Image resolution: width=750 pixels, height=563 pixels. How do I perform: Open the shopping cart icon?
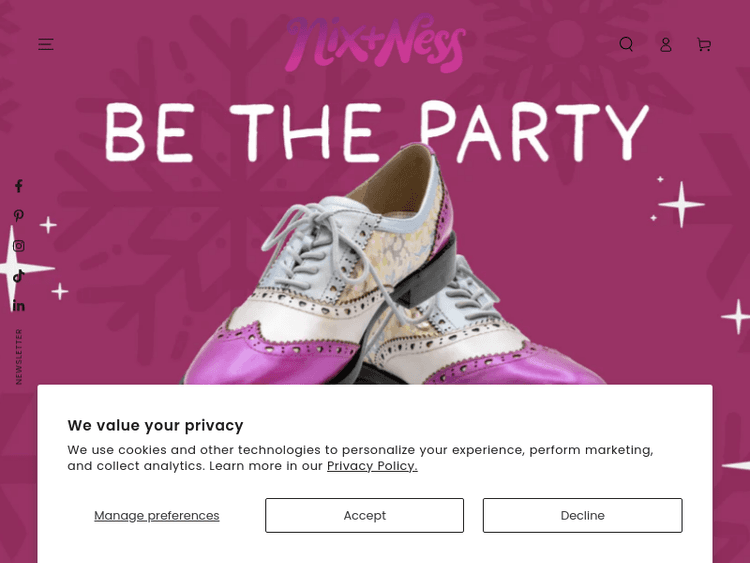click(704, 44)
